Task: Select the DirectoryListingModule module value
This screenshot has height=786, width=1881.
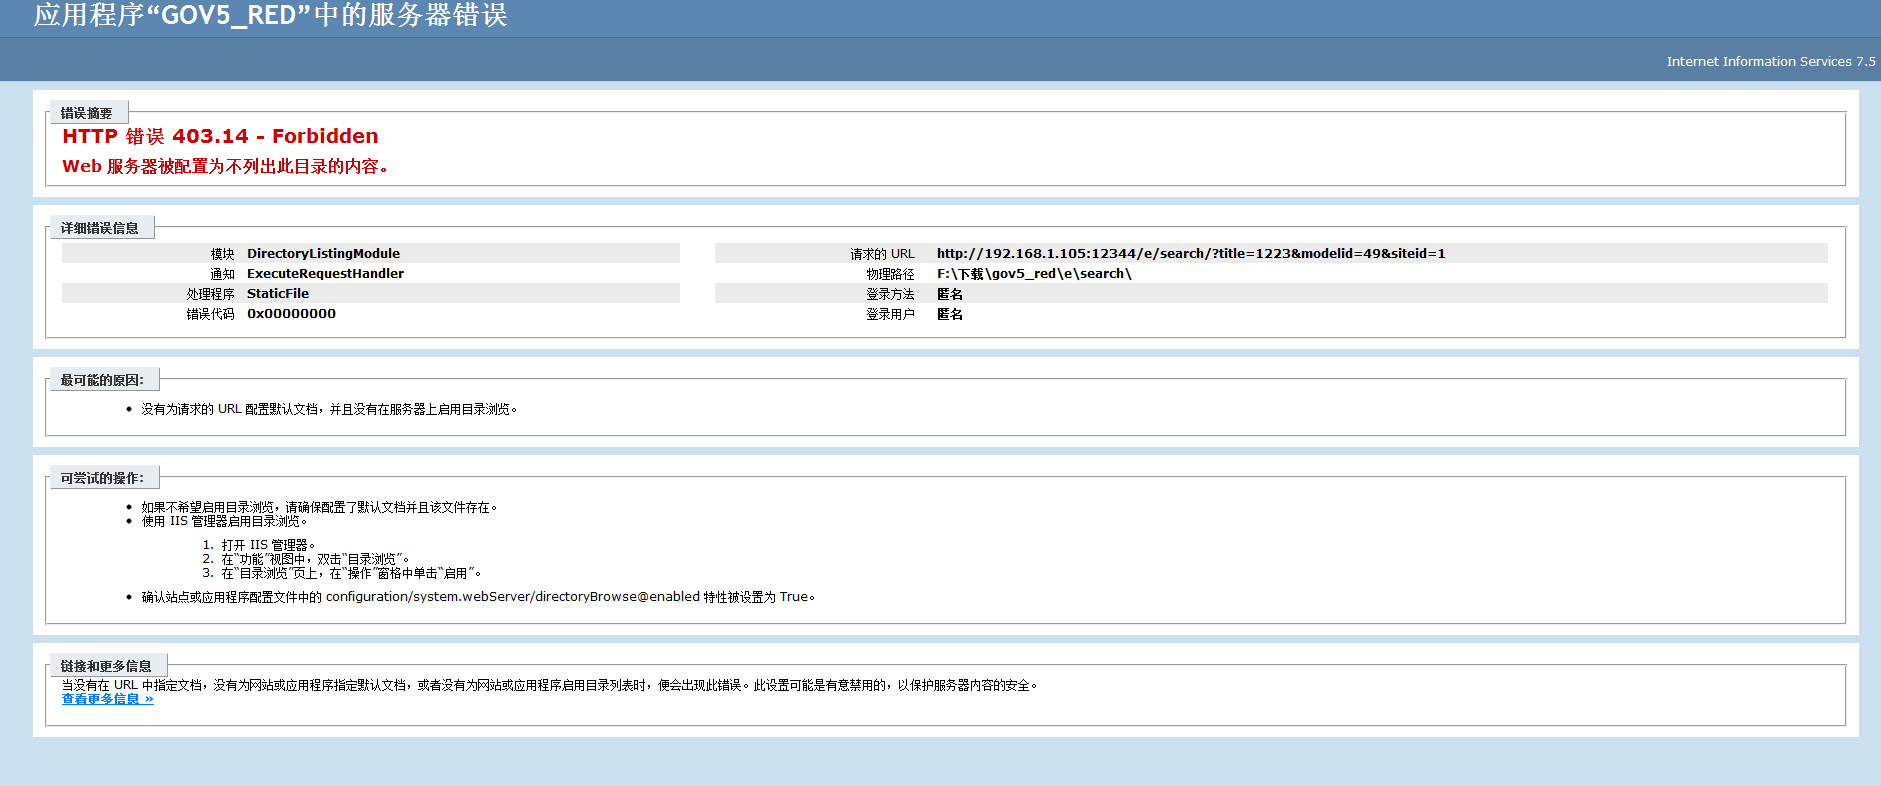Action: coord(323,254)
